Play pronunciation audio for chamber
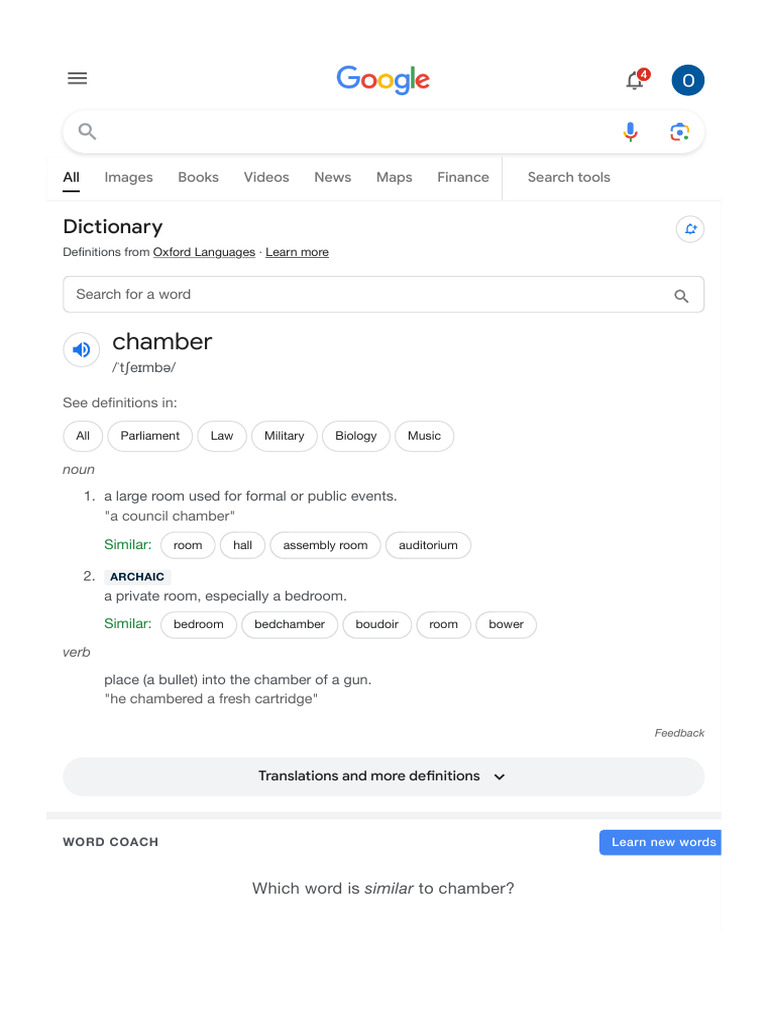The width and height of the screenshot is (768, 1024). (x=81, y=350)
